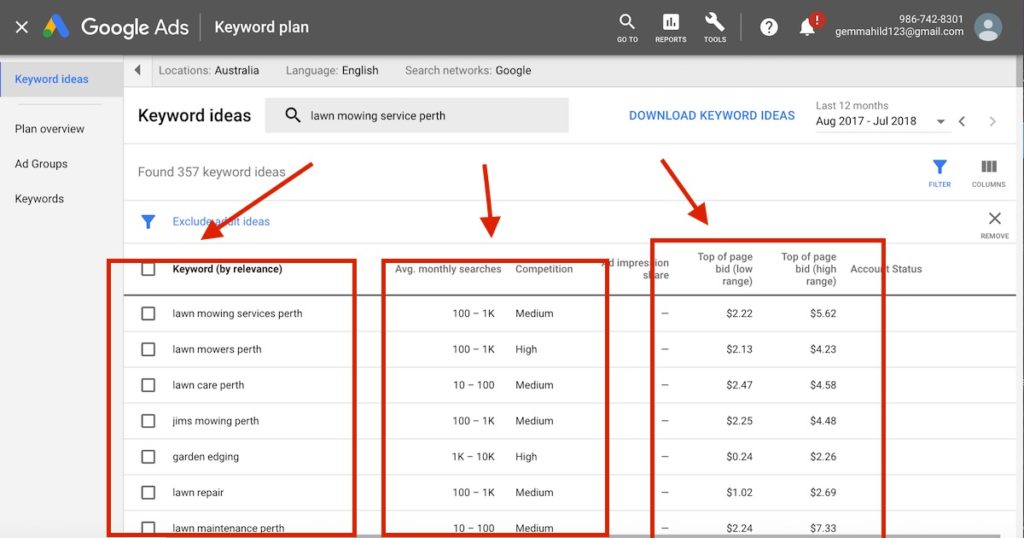Select the Keyword ideas sidebar tab
Image resolution: width=1024 pixels, height=538 pixels.
pos(61,79)
